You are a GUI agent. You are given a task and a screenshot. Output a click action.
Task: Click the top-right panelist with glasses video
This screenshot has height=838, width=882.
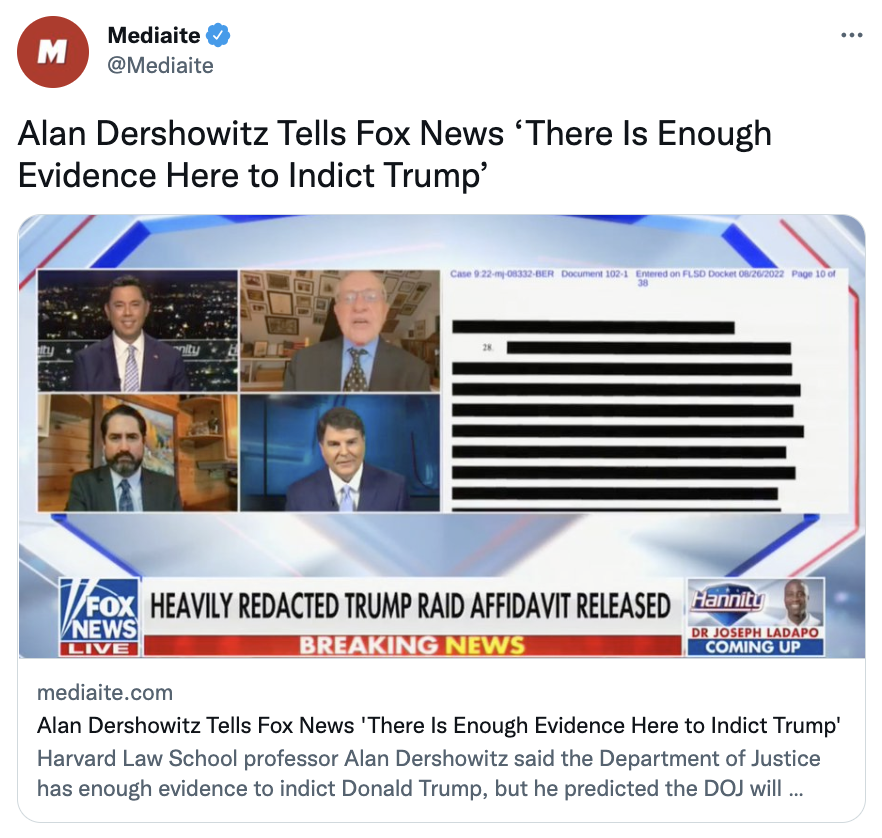[x=340, y=331]
